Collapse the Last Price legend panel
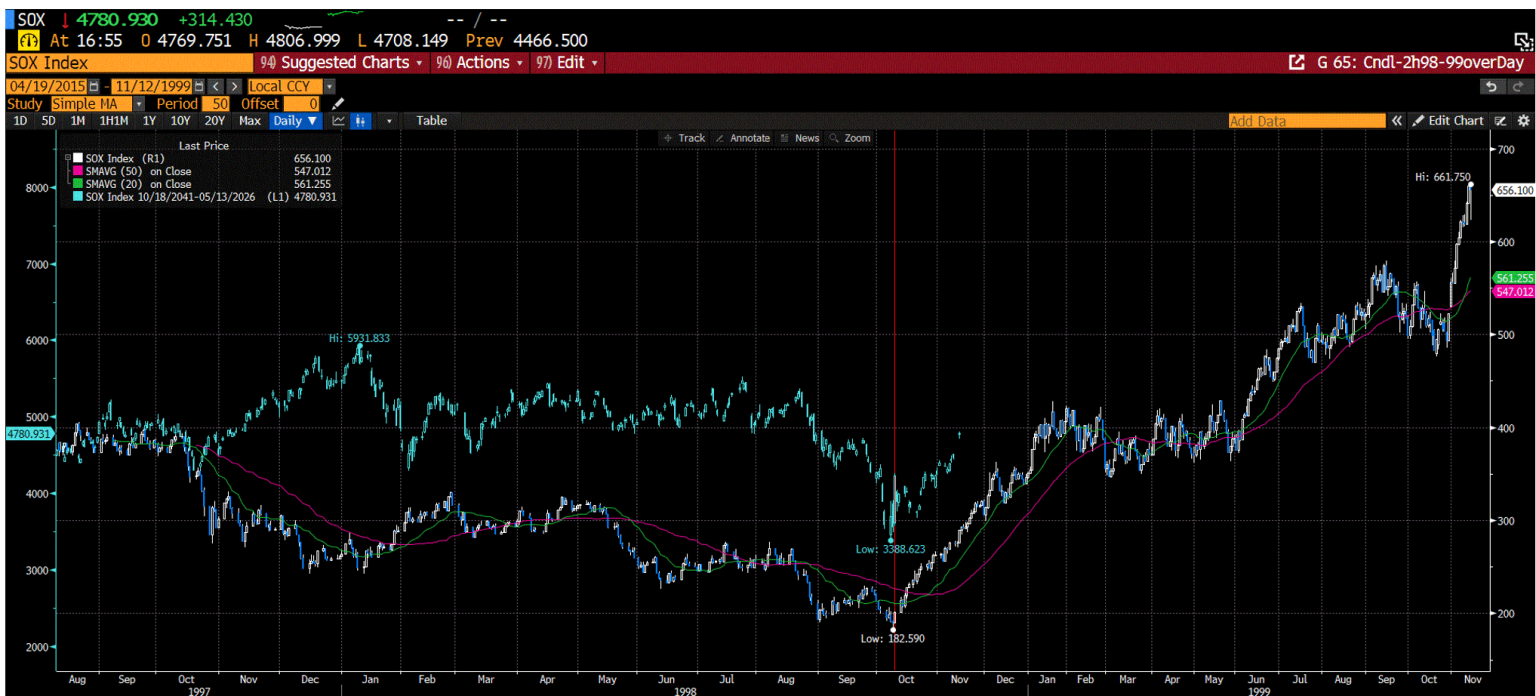The height and width of the screenshot is (696, 1536). pyautogui.click(x=68, y=158)
